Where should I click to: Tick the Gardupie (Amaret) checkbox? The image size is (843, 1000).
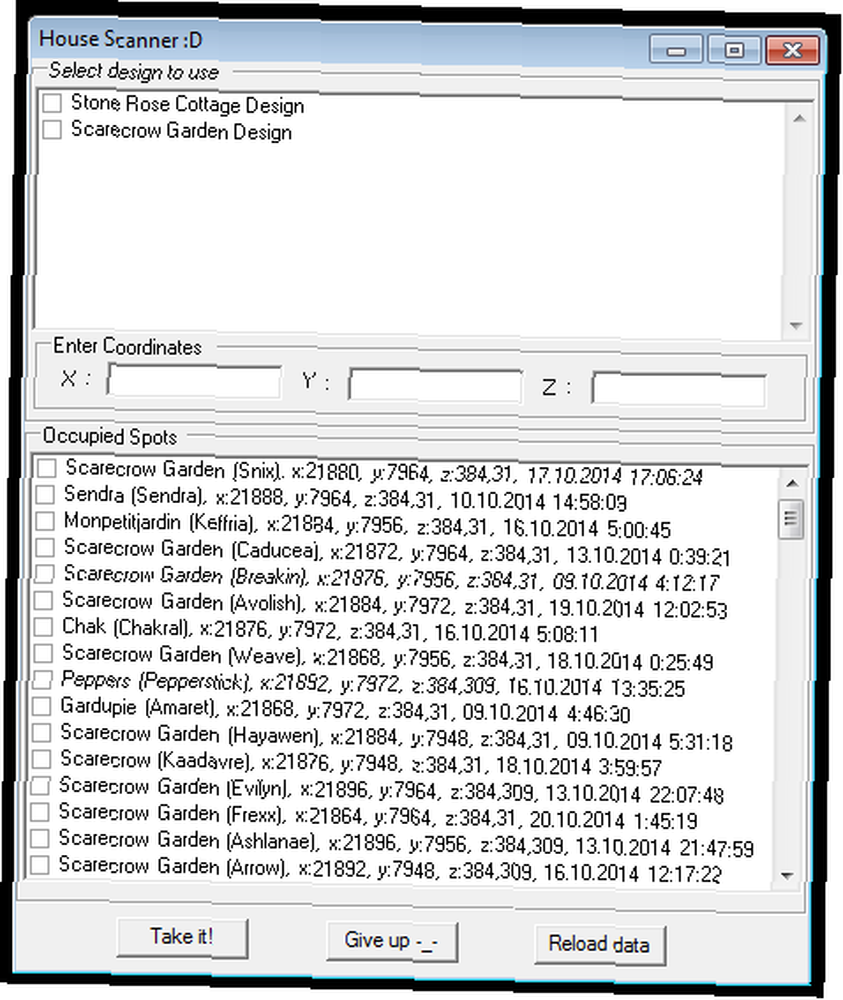click(42, 706)
